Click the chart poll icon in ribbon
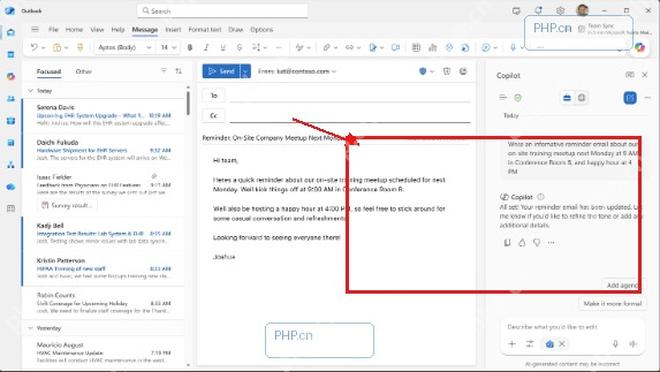Screen dimensions: 660x372 [x=432, y=48]
